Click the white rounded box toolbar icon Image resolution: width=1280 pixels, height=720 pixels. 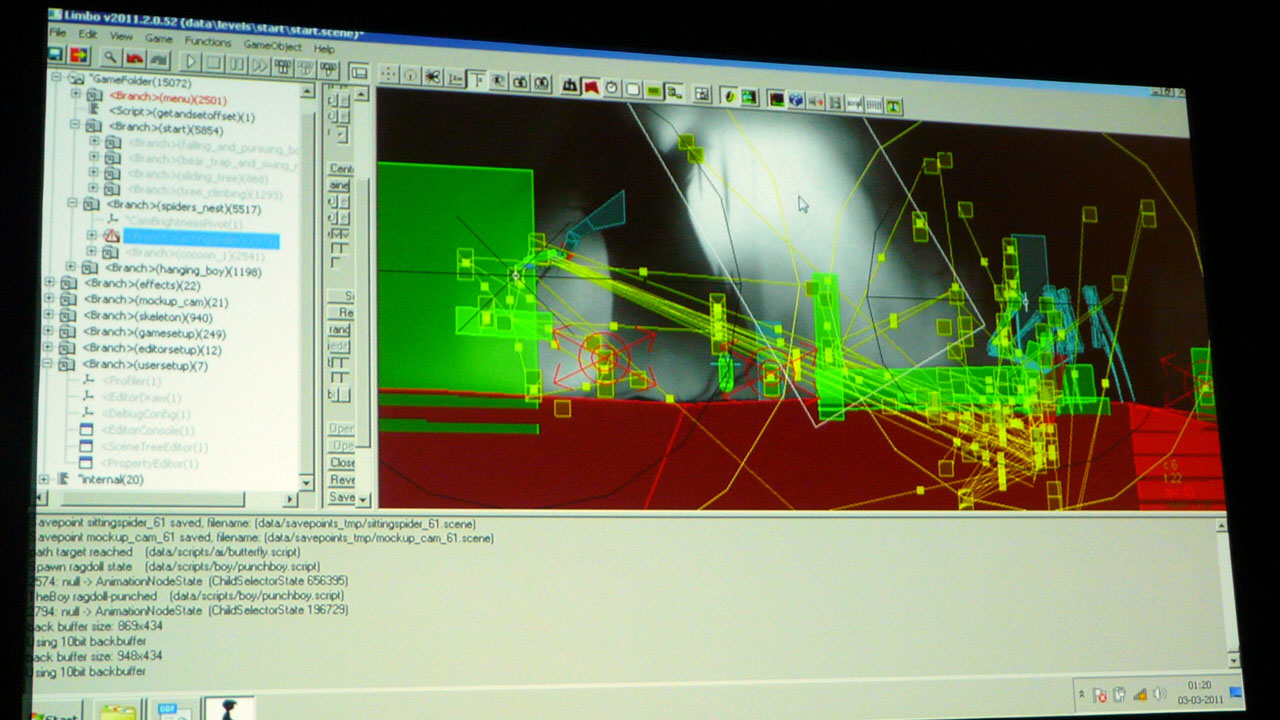point(633,89)
